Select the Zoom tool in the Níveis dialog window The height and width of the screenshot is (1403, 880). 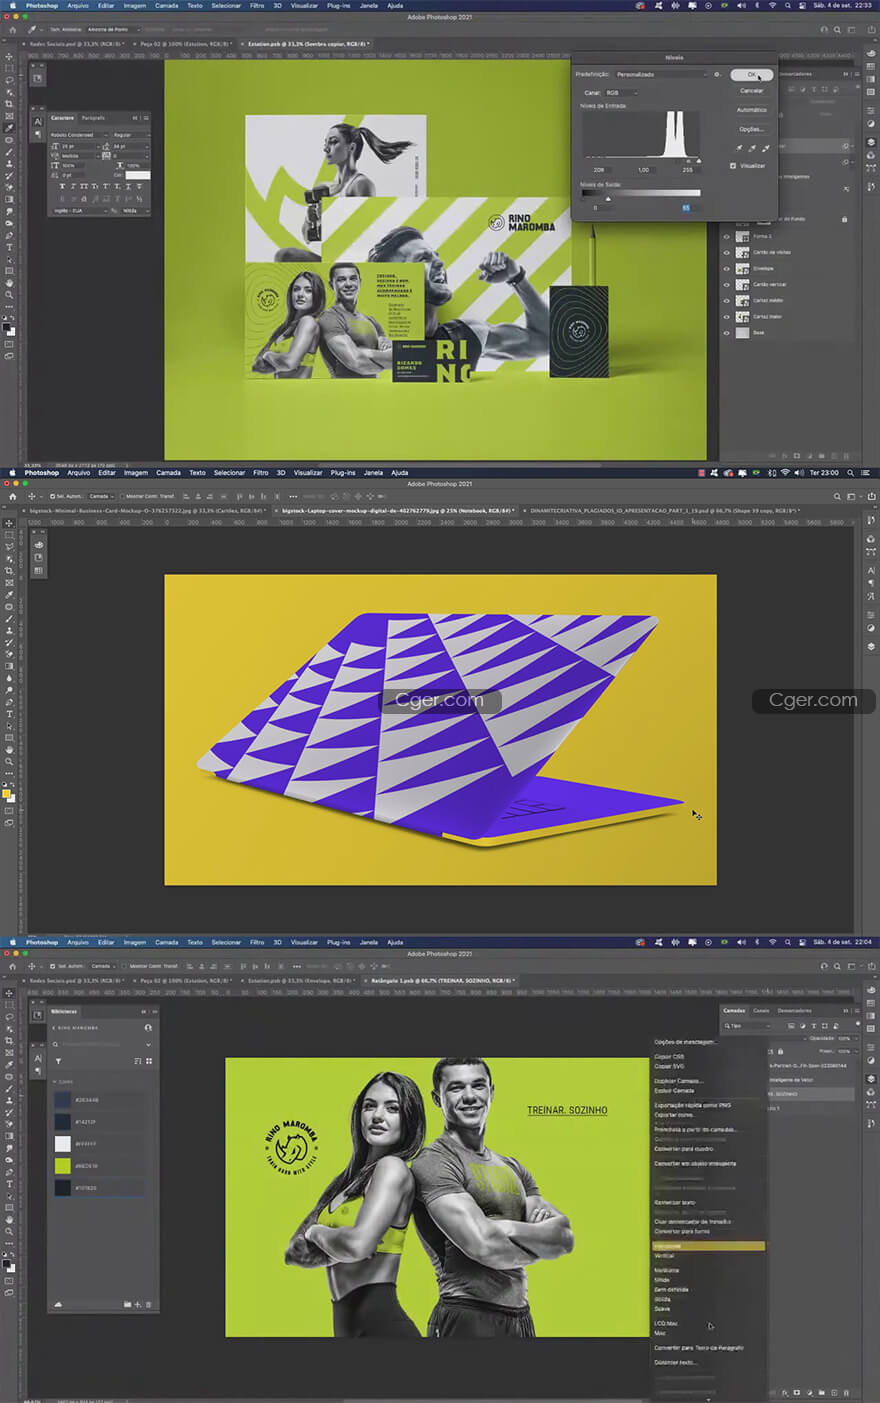[x=9, y=295]
